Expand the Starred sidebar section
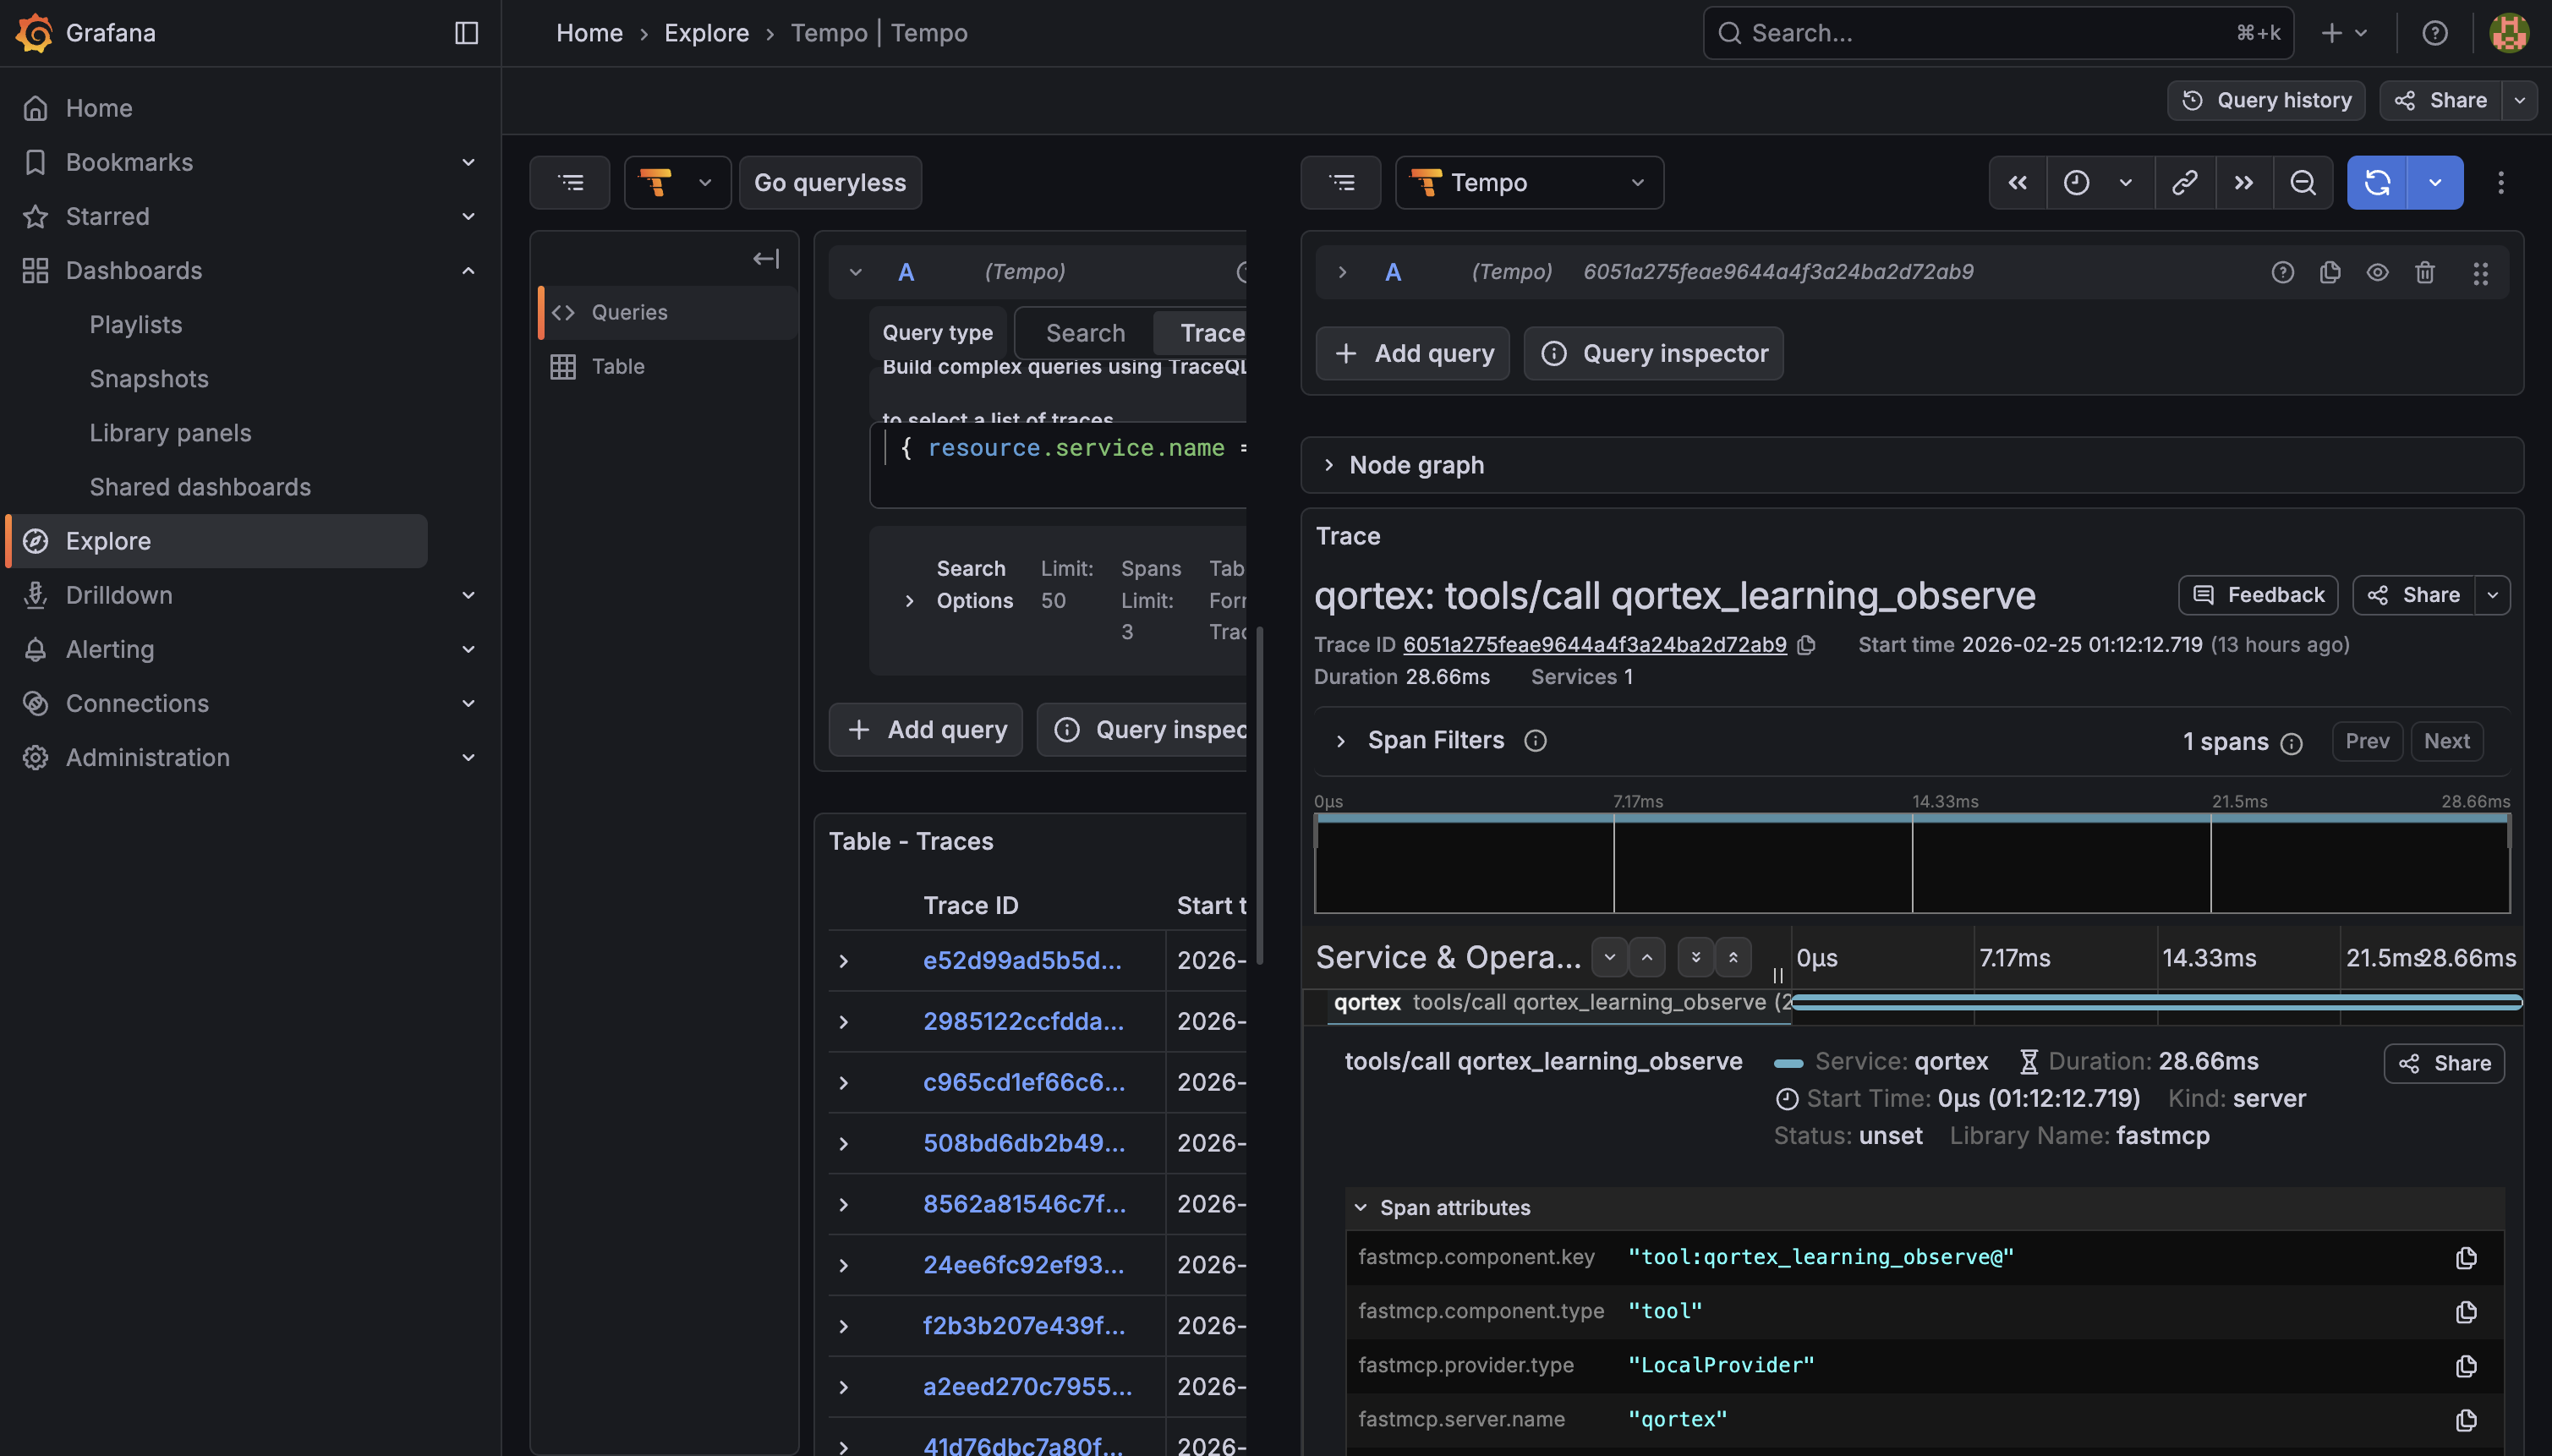The width and height of the screenshot is (2552, 1456). point(468,216)
